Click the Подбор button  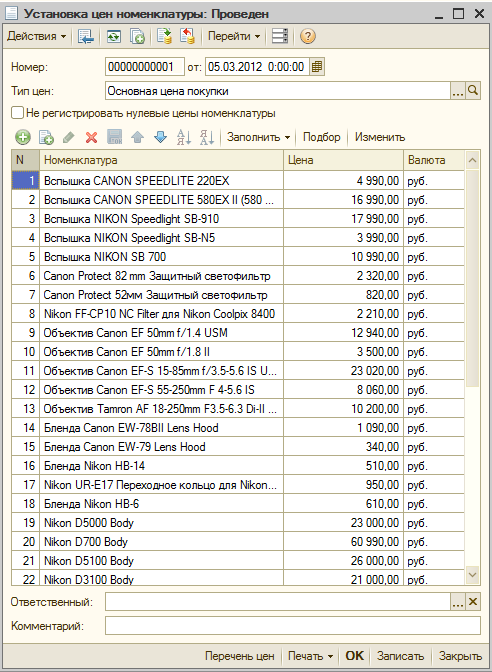(x=321, y=137)
